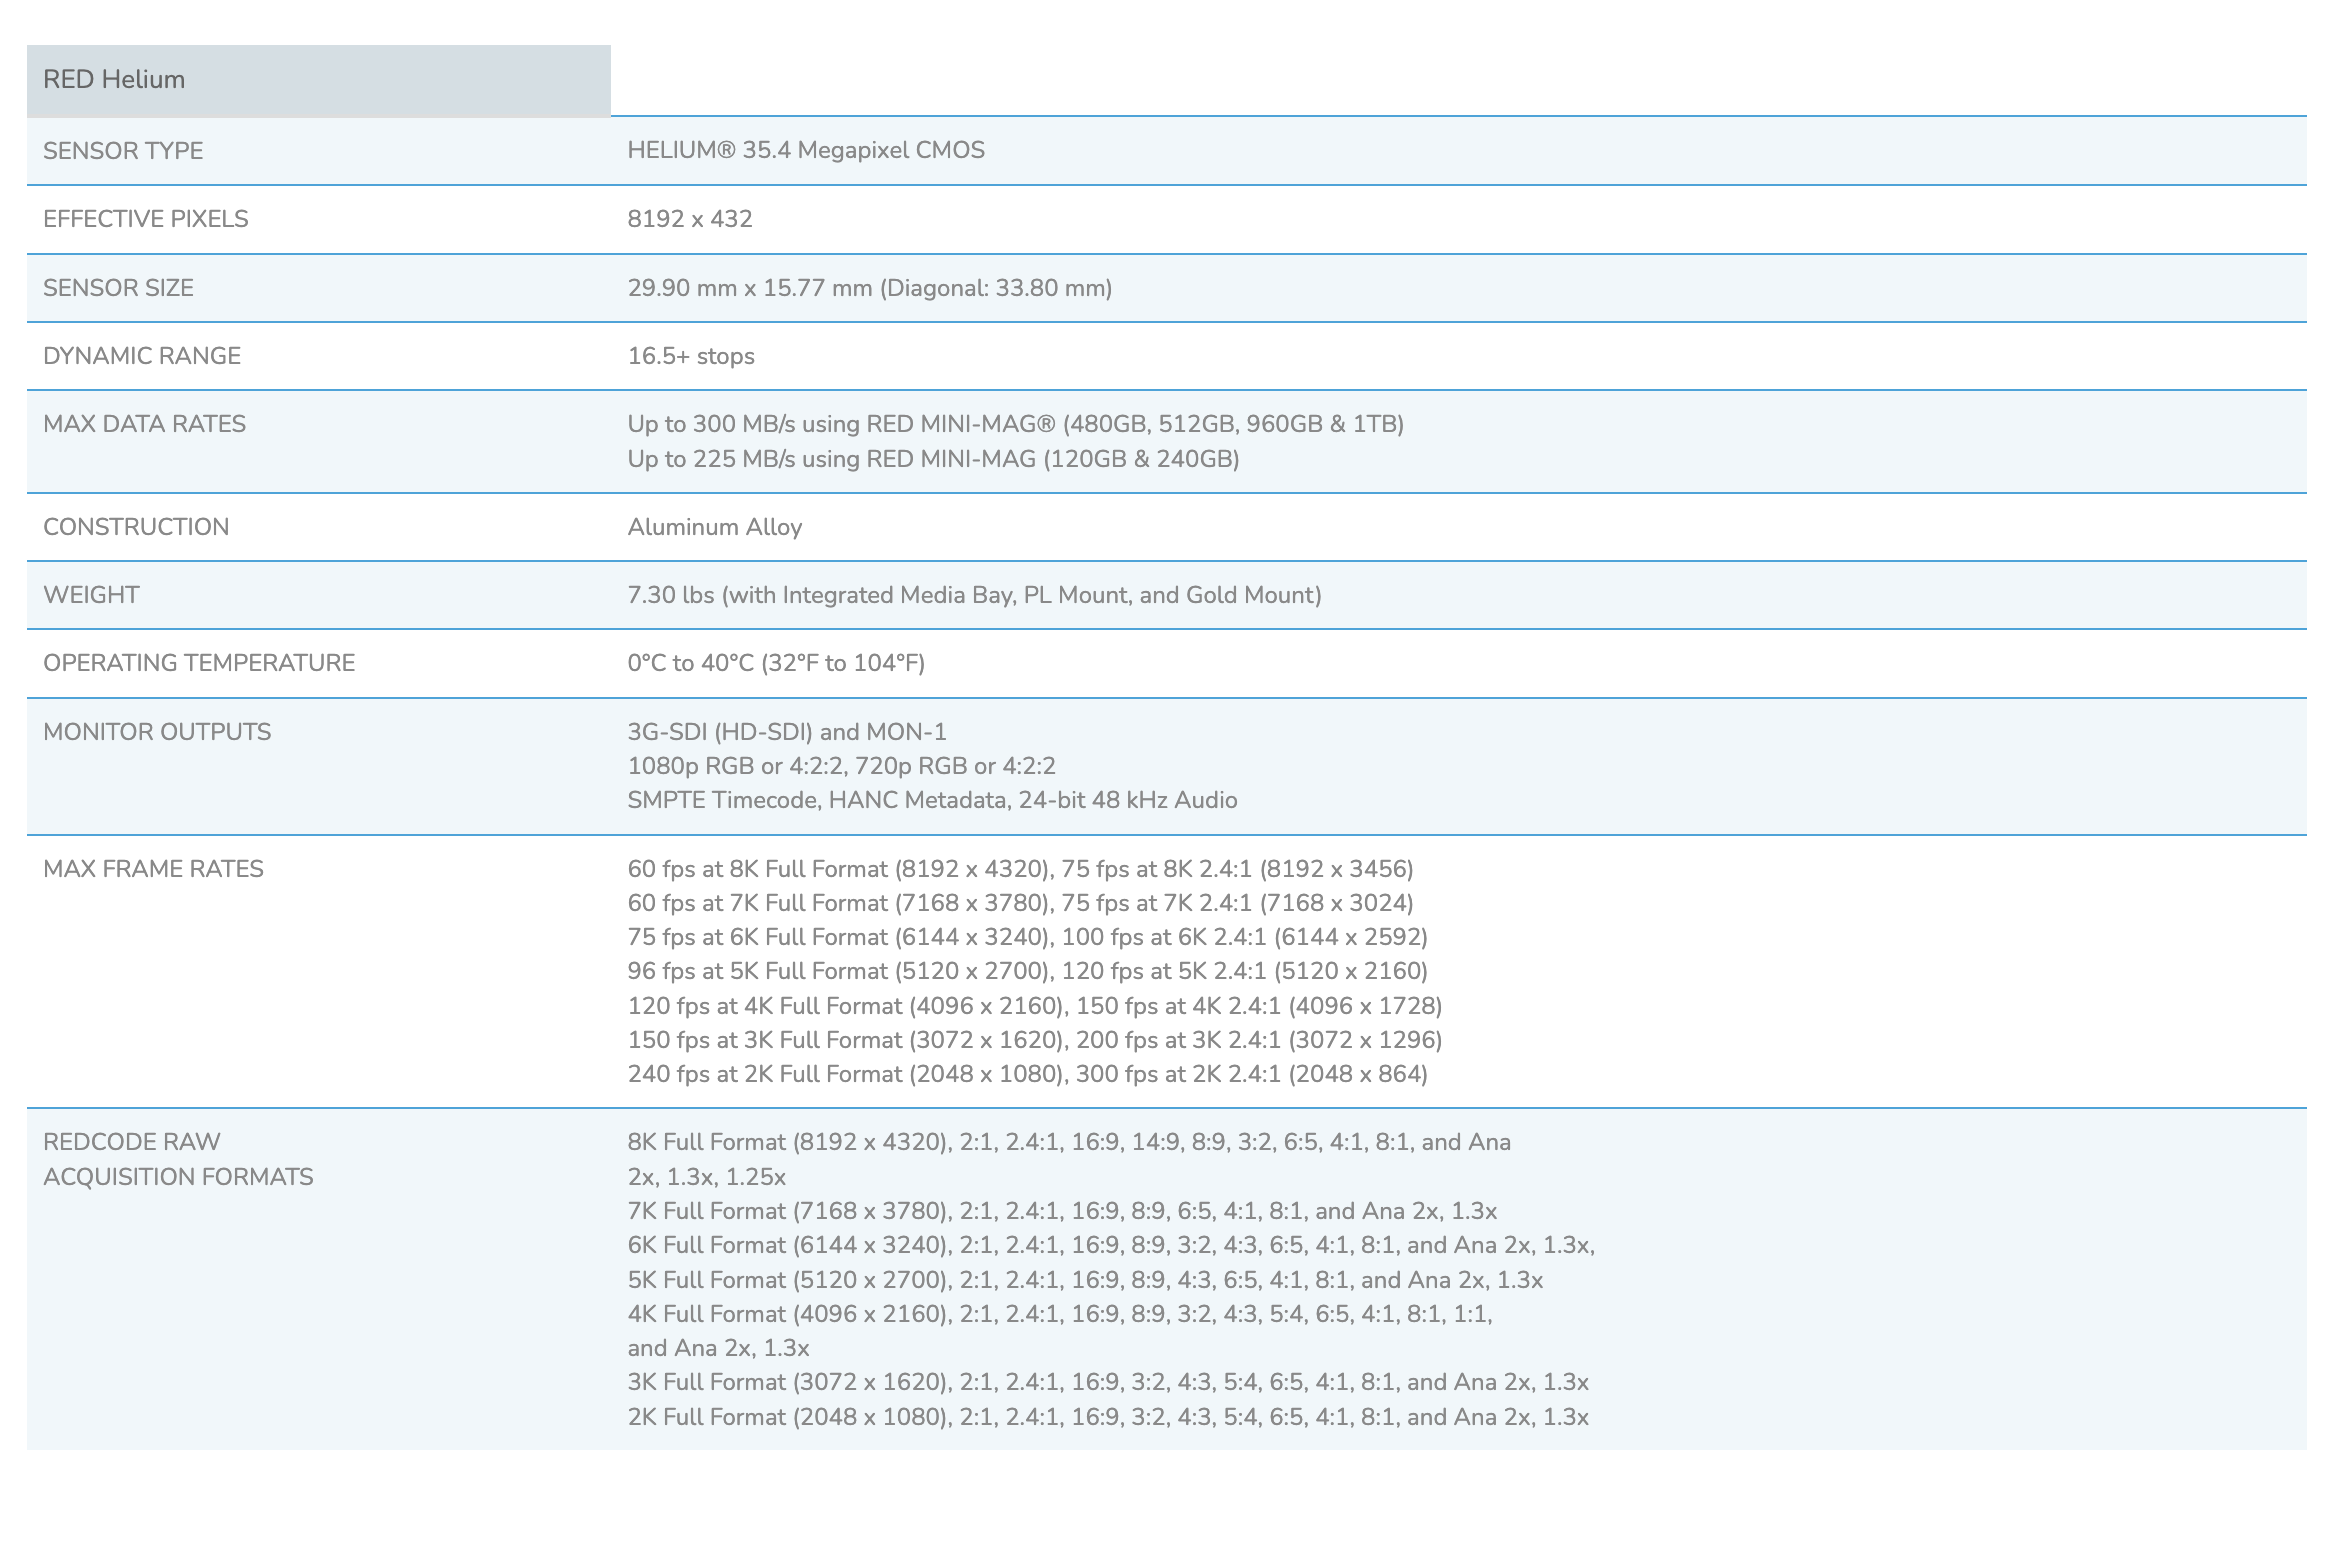Click the '7.30 lbs' weight value
The image size is (2336, 1560).
[975, 595]
